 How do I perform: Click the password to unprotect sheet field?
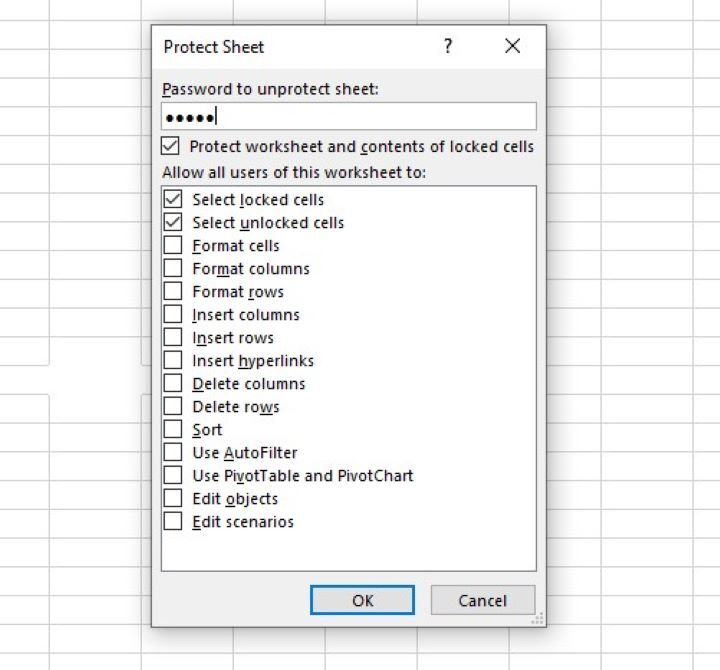pos(349,116)
